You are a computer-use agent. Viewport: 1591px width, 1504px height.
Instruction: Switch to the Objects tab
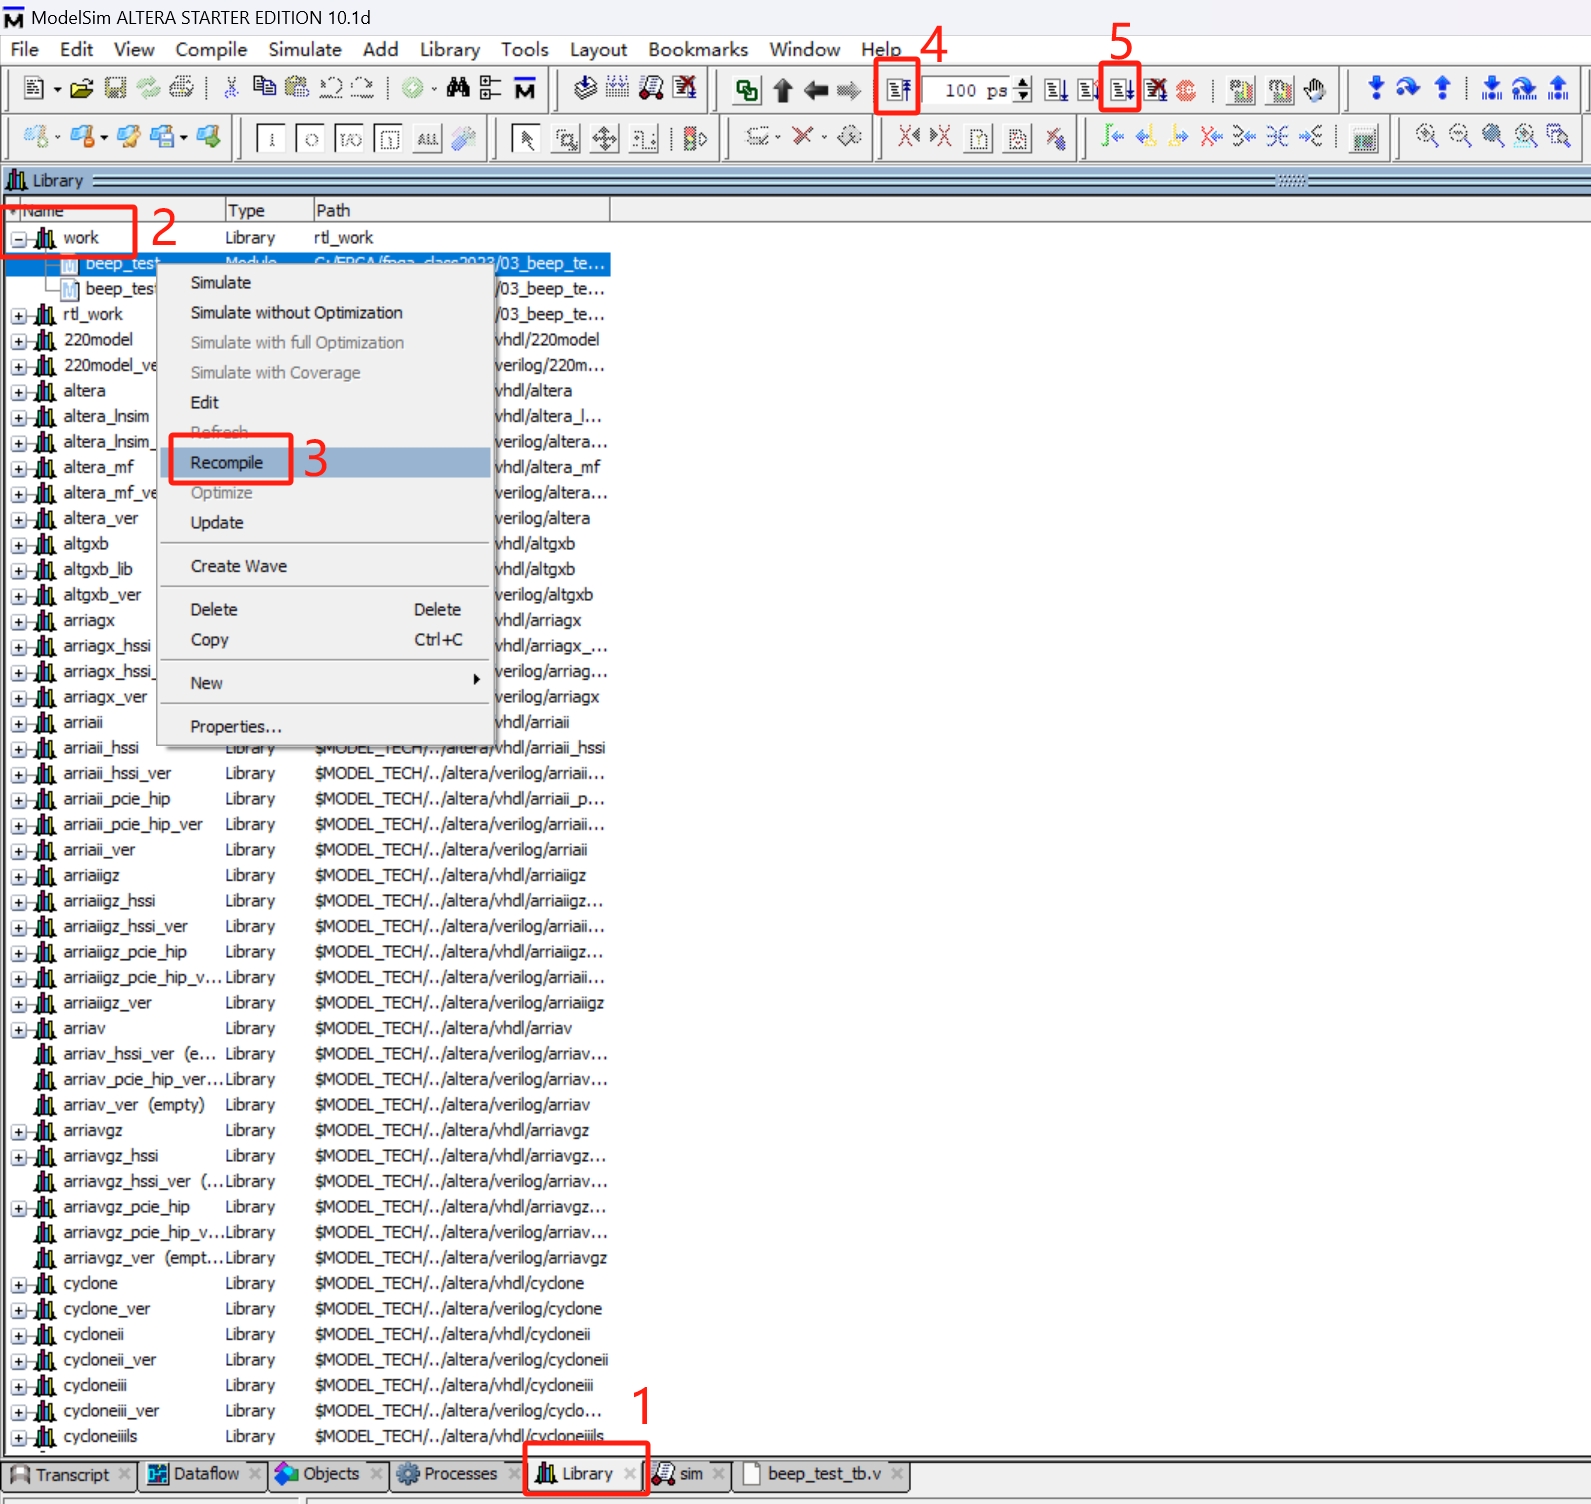tap(330, 1474)
